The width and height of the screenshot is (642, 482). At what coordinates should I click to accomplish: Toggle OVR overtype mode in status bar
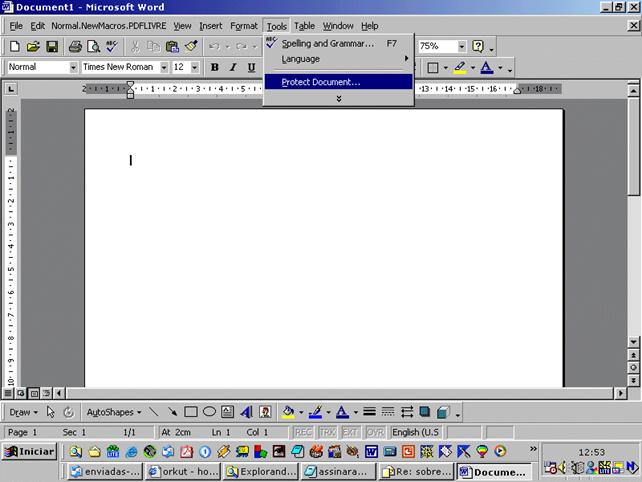pos(375,432)
